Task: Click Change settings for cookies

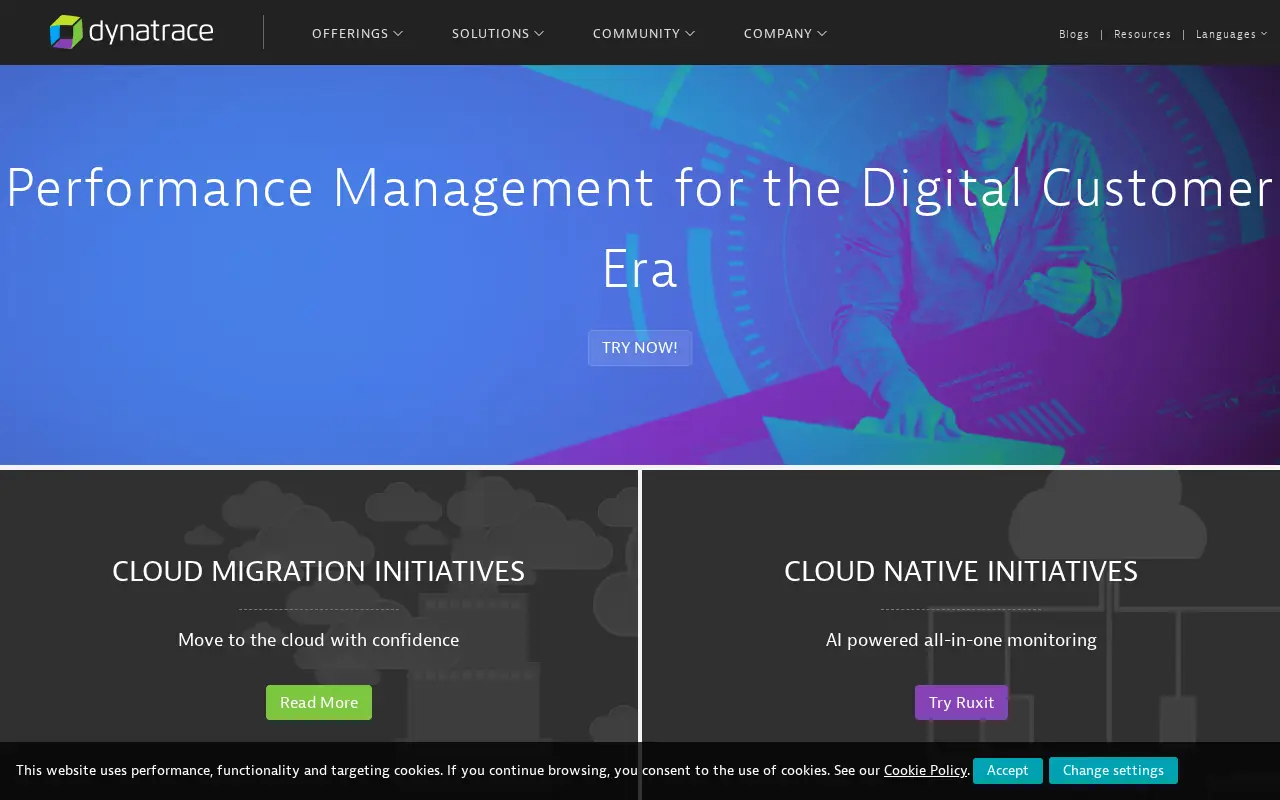Action: point(1113,770)
